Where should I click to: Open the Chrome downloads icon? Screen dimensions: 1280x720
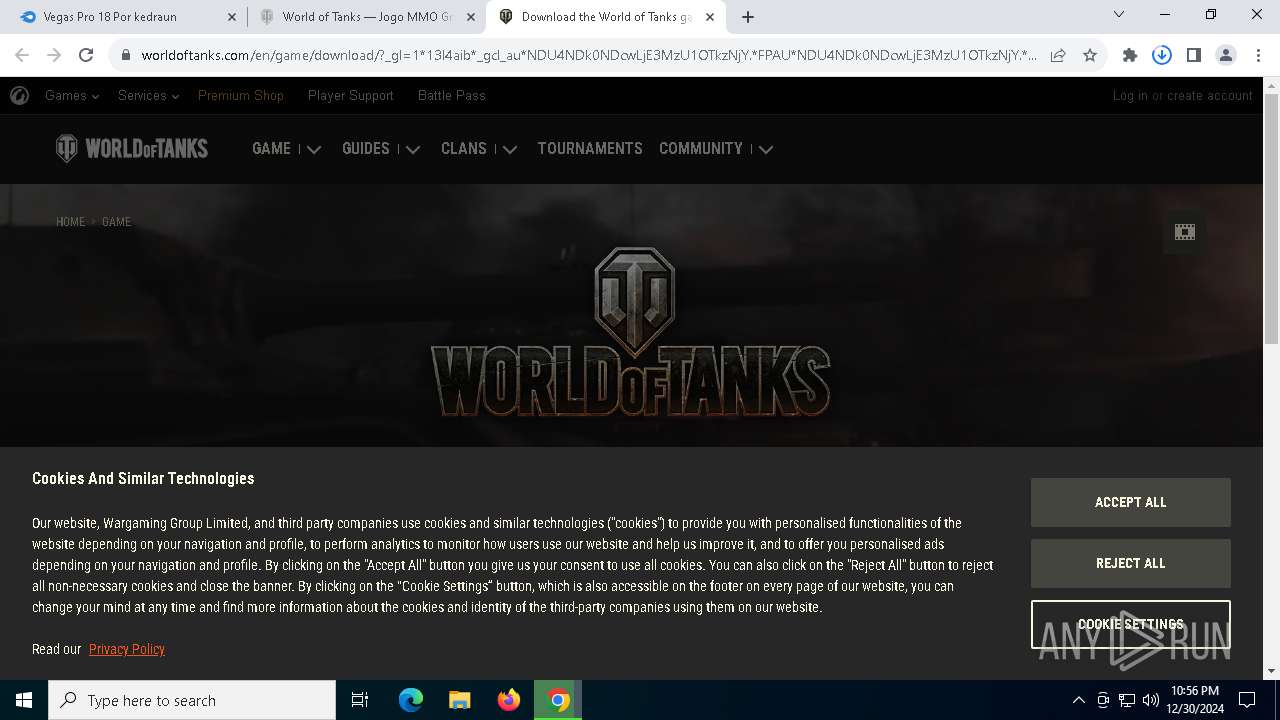[1162, 55]
